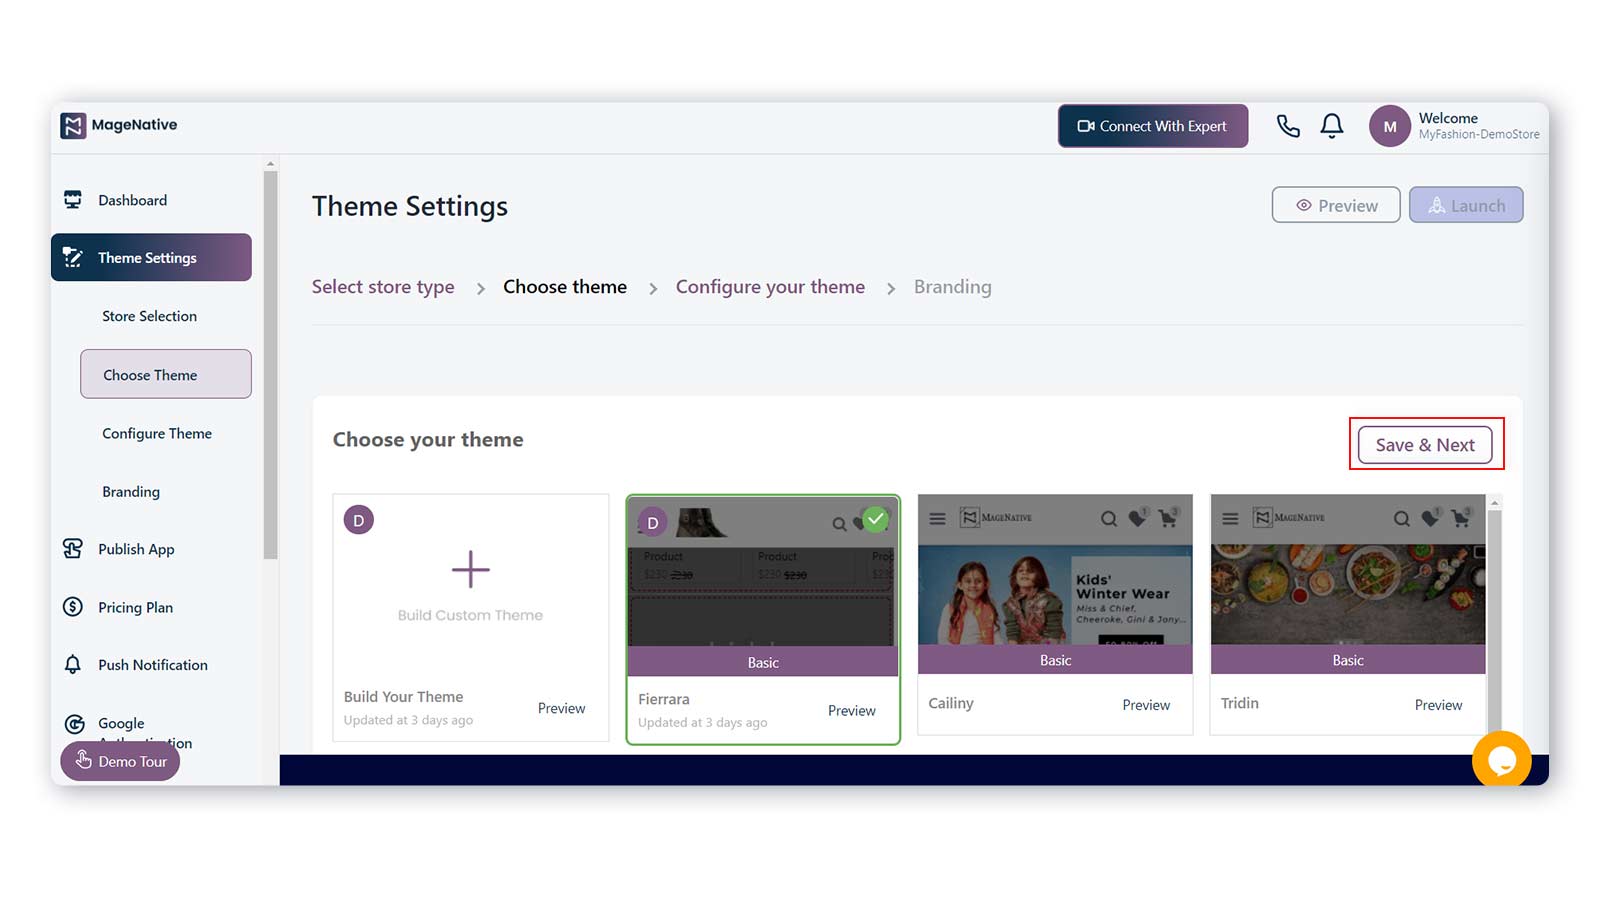Click the plus icon to build custom theme
1600x900 pixels.
click(x=470, y=569)
